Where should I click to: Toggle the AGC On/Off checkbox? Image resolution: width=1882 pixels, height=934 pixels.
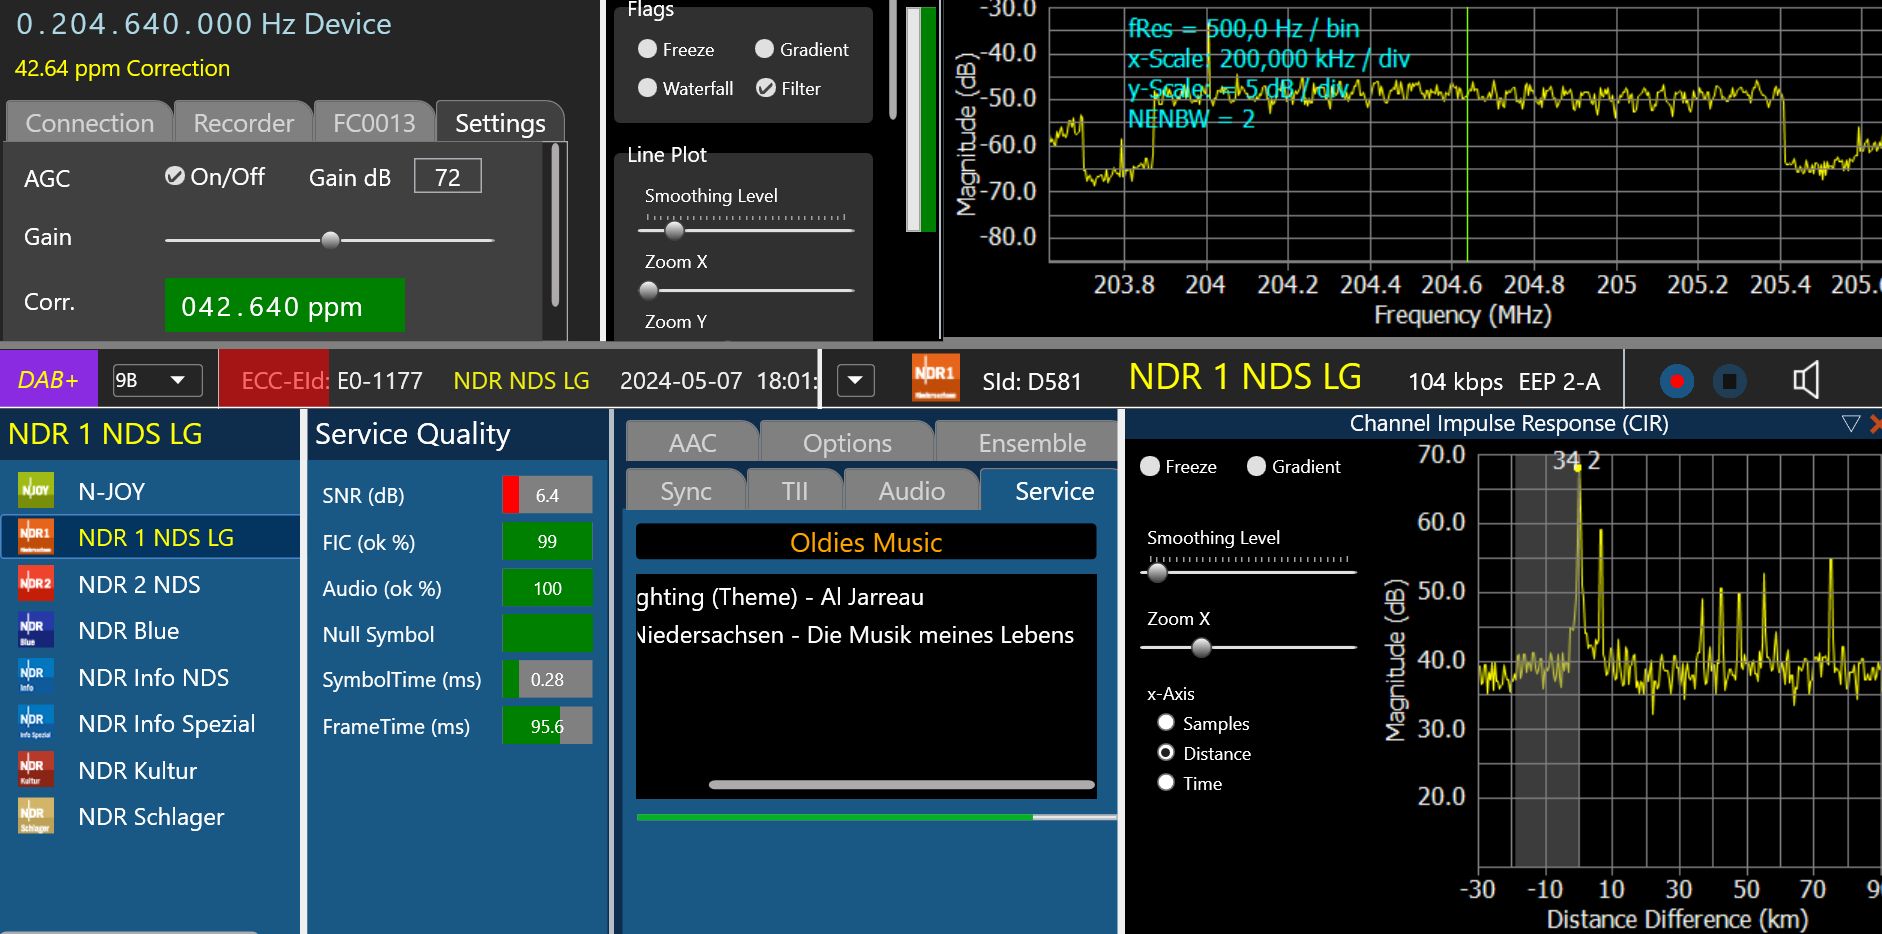175,176
